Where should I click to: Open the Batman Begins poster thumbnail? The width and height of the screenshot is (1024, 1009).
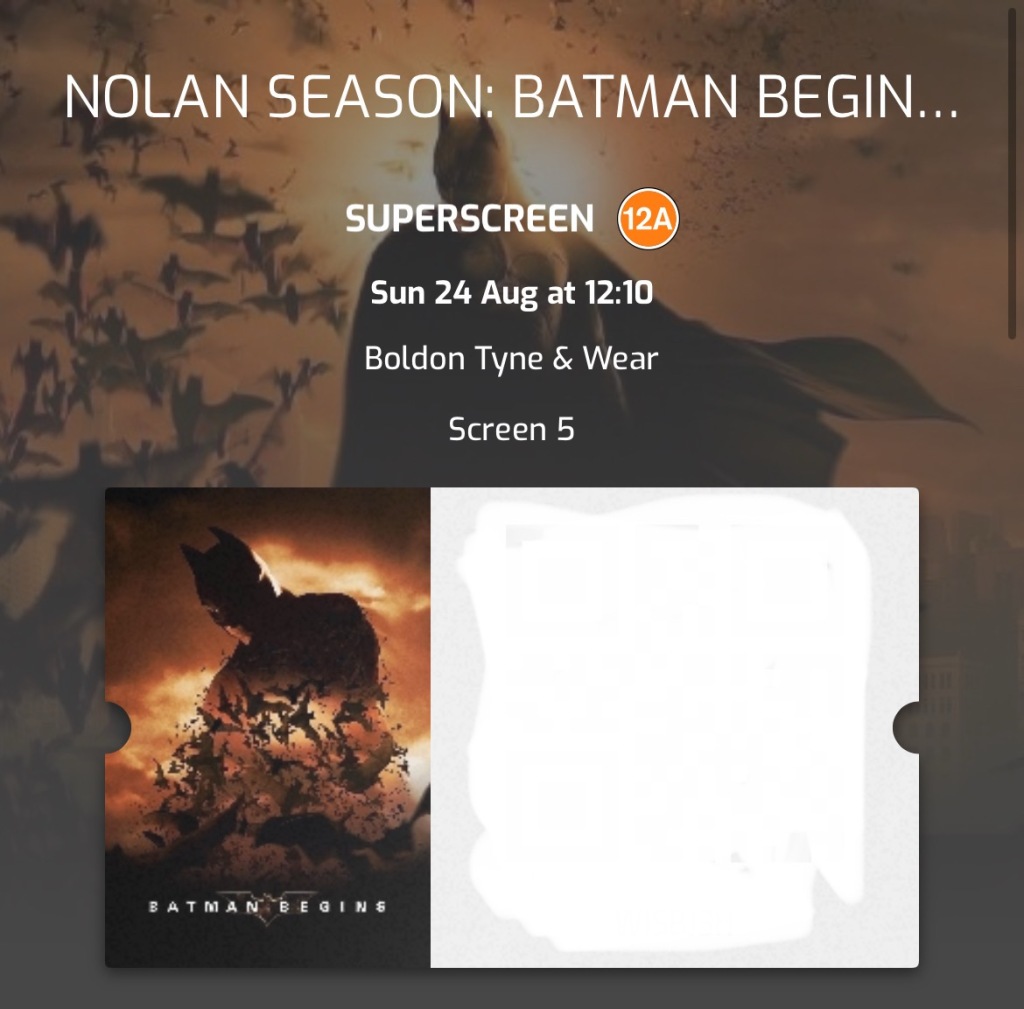point(268,727)
